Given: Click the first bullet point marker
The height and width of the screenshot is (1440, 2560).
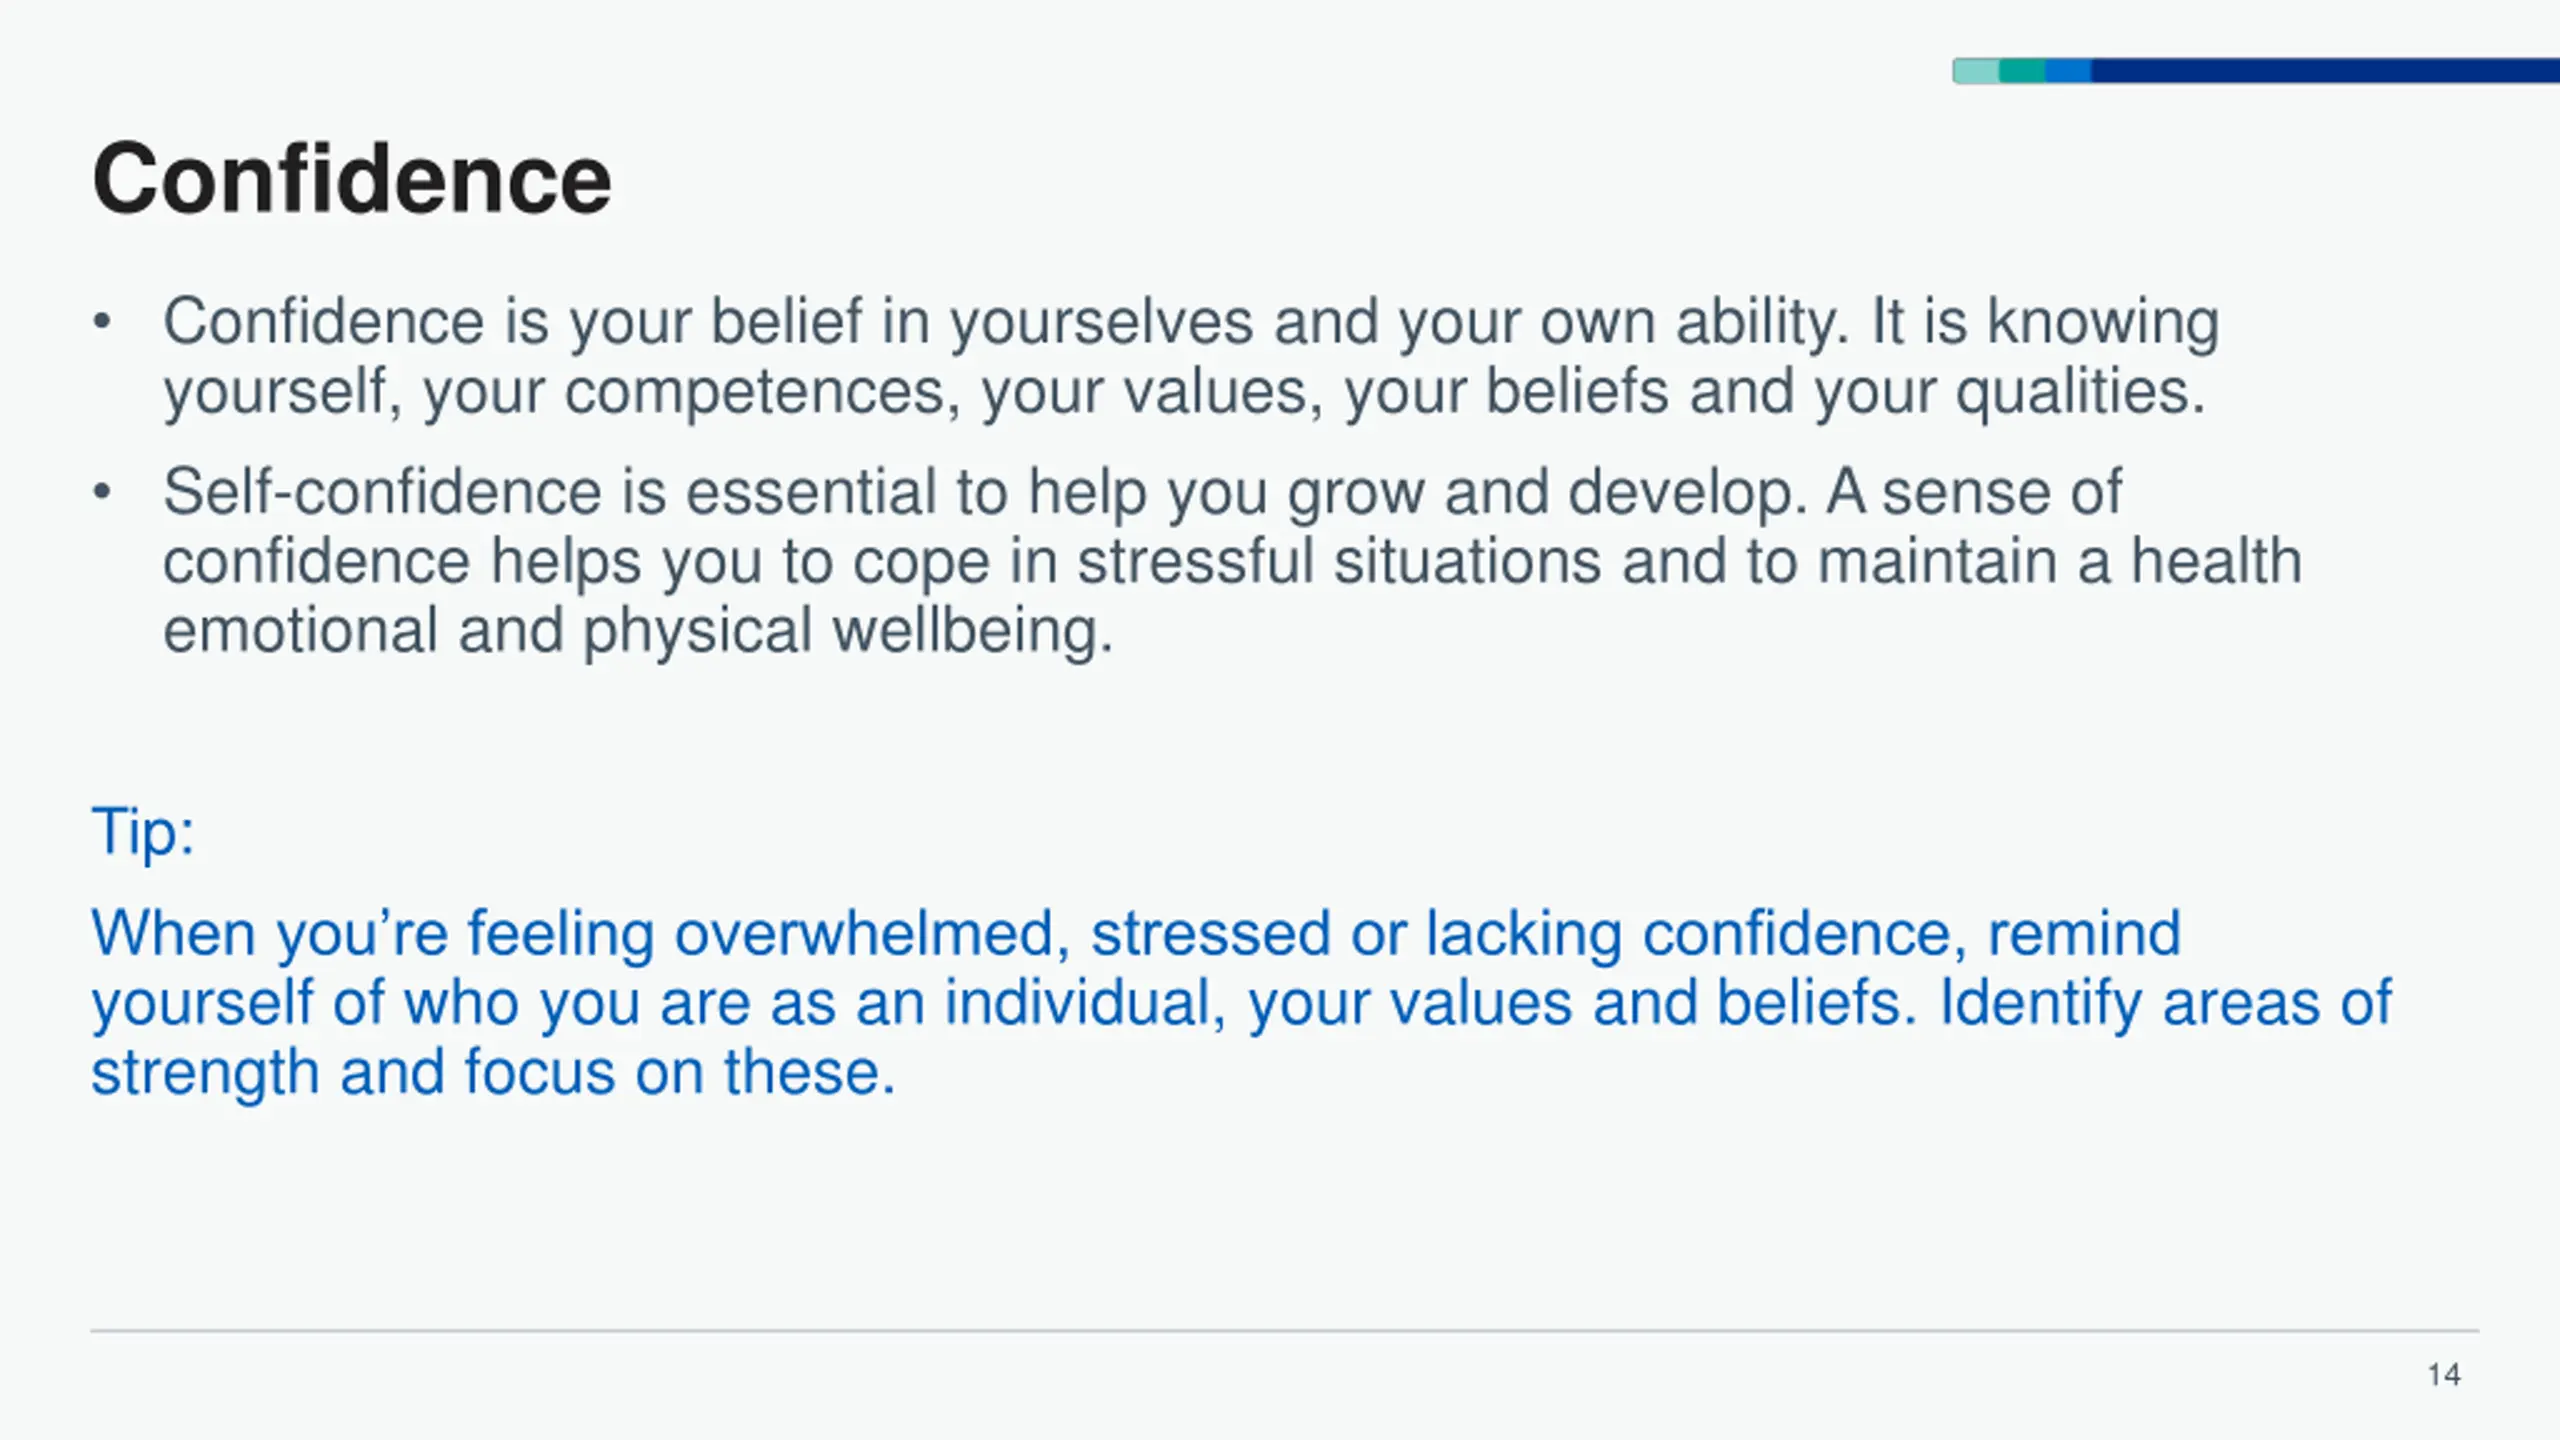Looking at the screenshot, I should coord(101,323).
